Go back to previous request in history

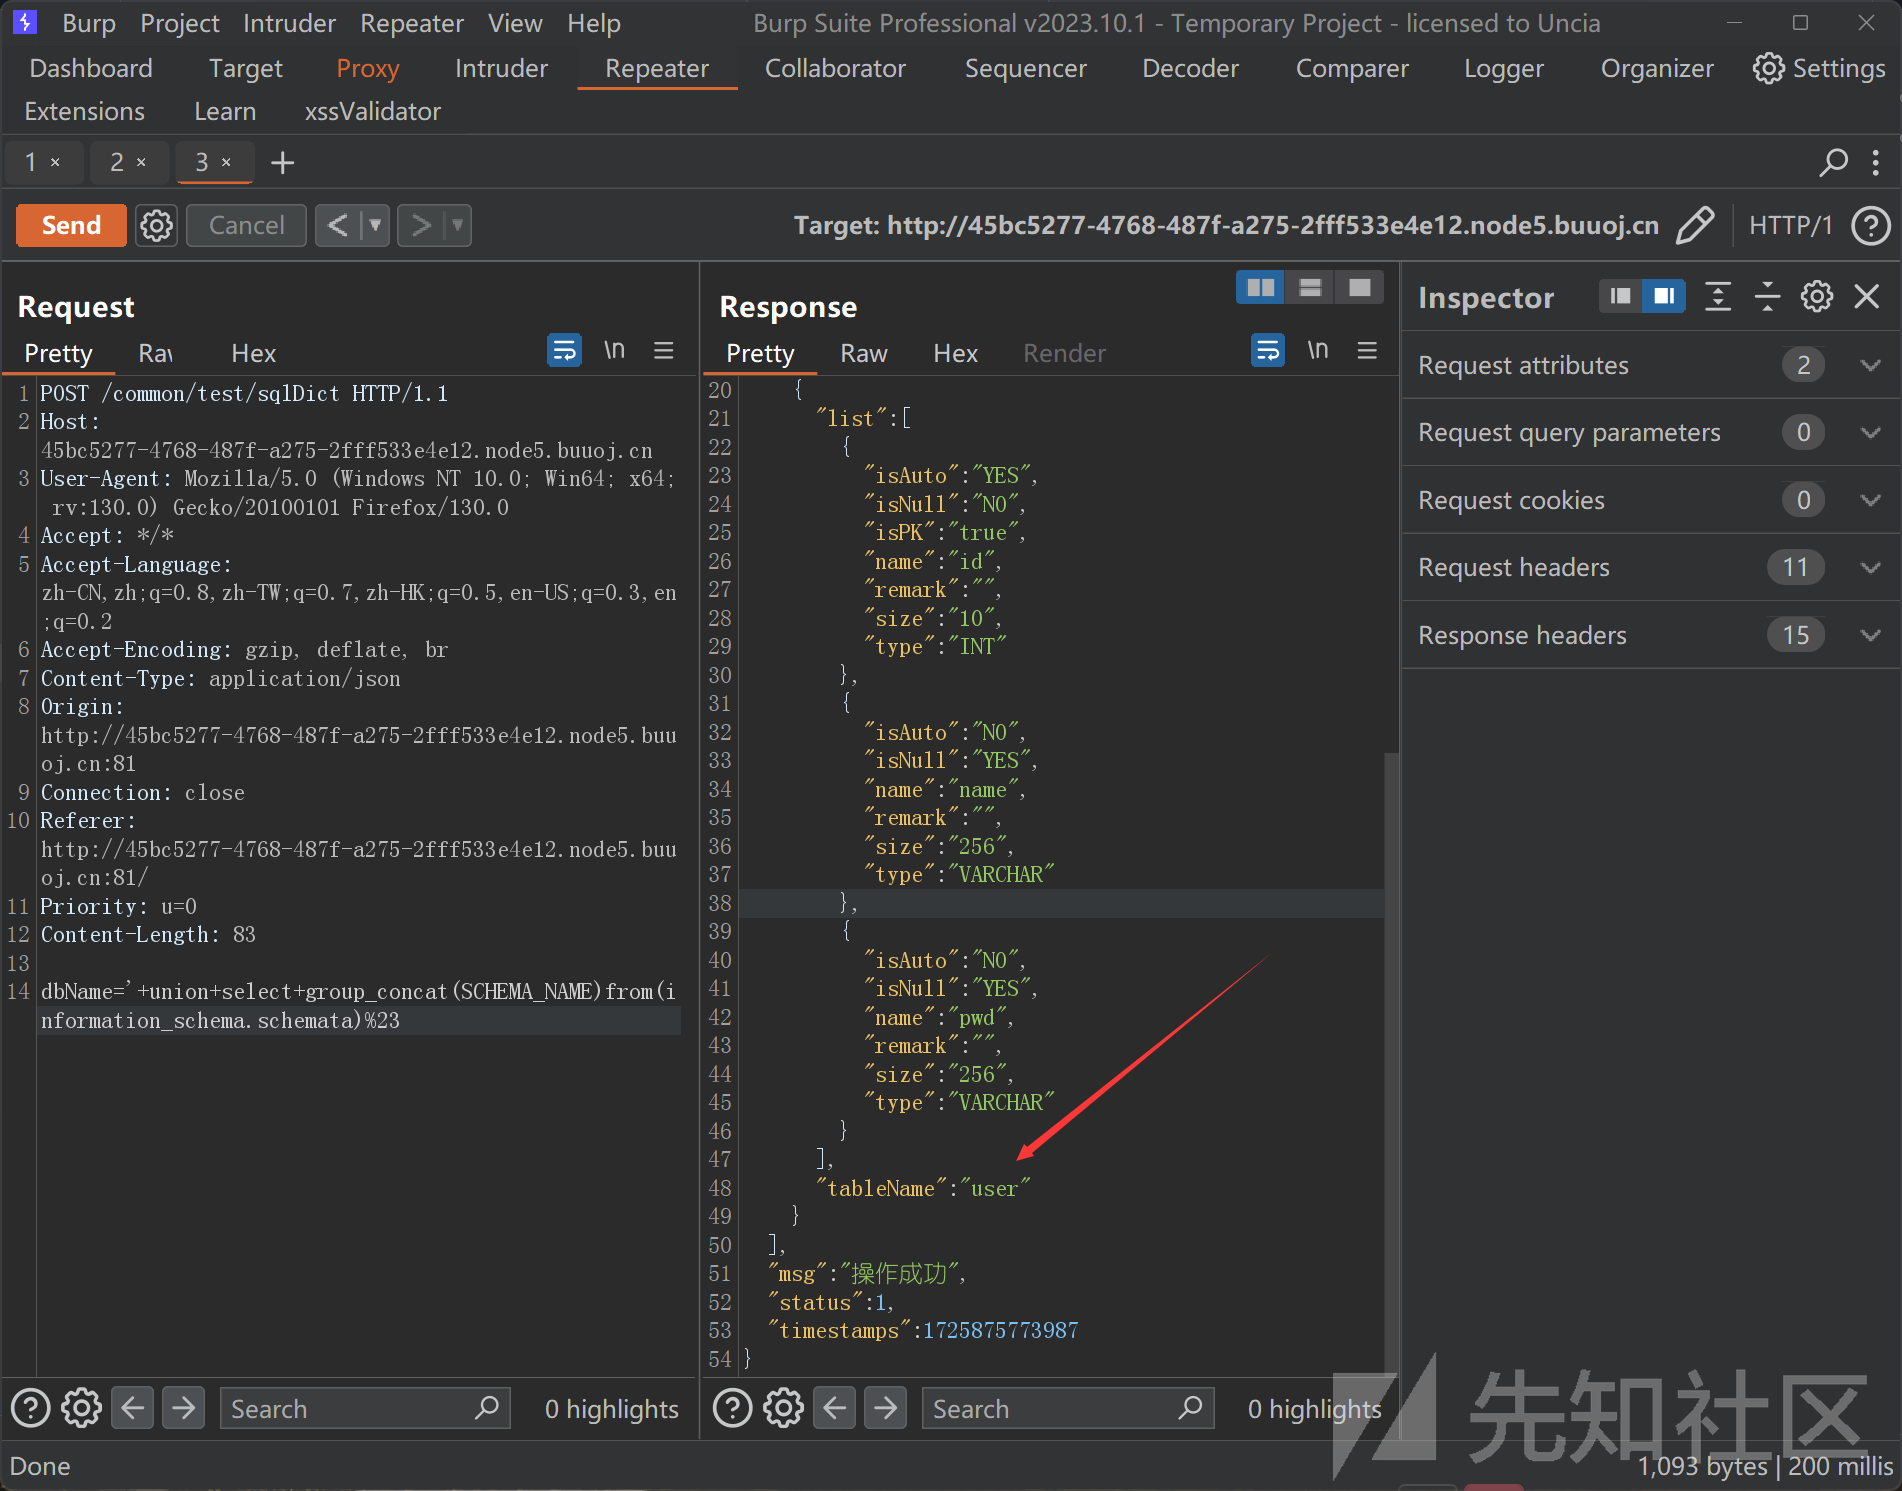click(338, 225)
